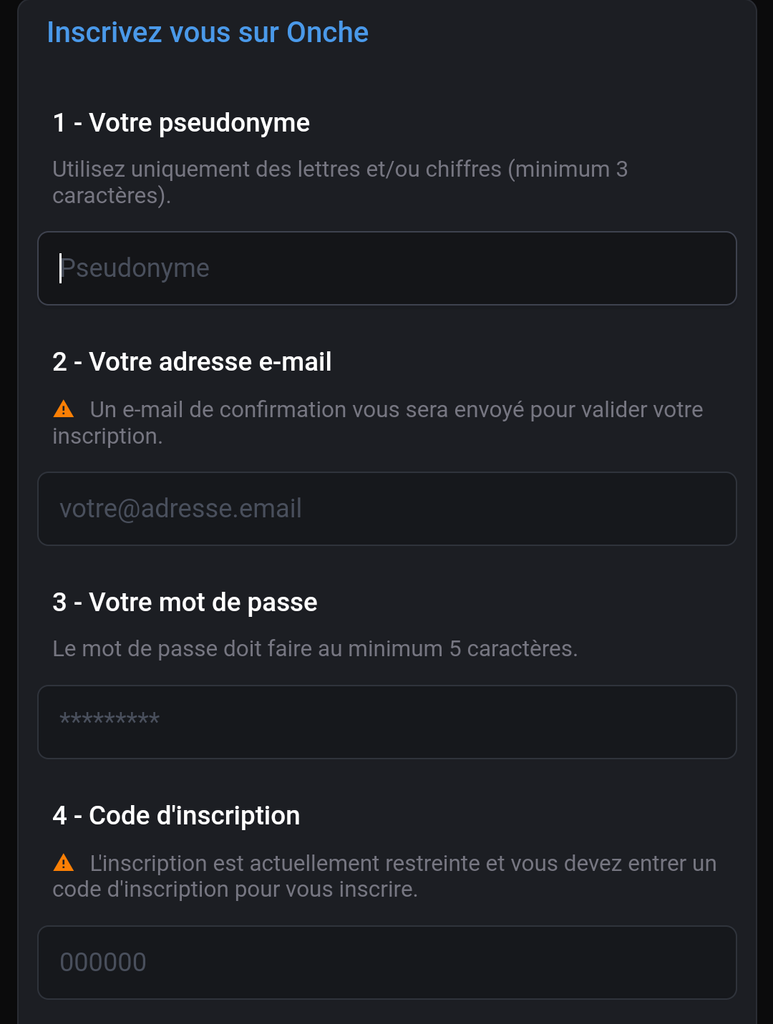This screenshot has width=773, height=1024.
Task: Click the "4 - Code d'inscription" heading
Action: click(x=176, y=816)
